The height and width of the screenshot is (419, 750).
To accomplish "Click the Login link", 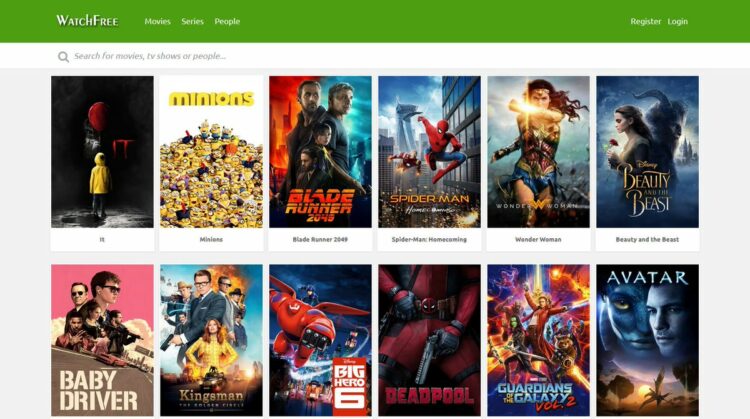I will pyautogui.click(x=678, y=21).
